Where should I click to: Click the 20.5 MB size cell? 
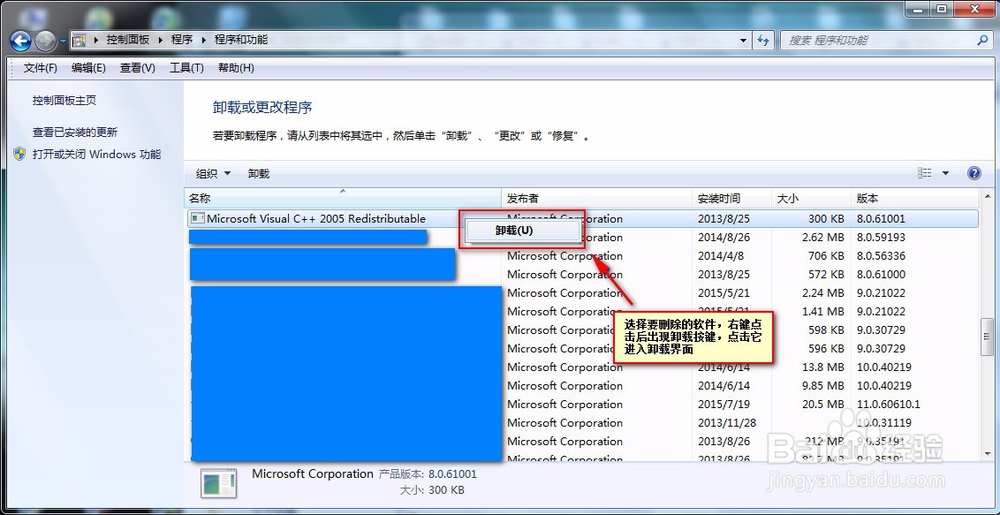[x=823, y=404]
